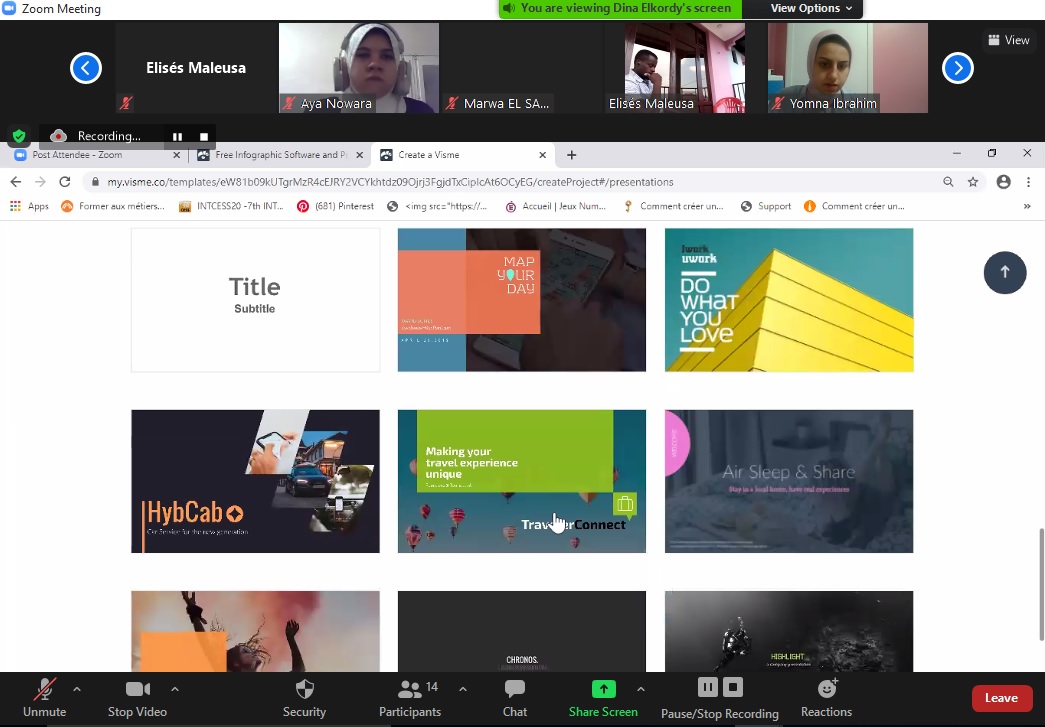Click the green encryption shield icon
This screenshot has height=727, width=1045.
[x=19, y=136]
